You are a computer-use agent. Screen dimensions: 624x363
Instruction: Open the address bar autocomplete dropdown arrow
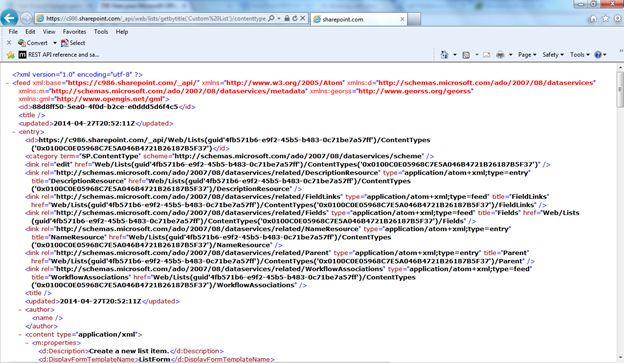pyautogui.click(x=279, y=18)
